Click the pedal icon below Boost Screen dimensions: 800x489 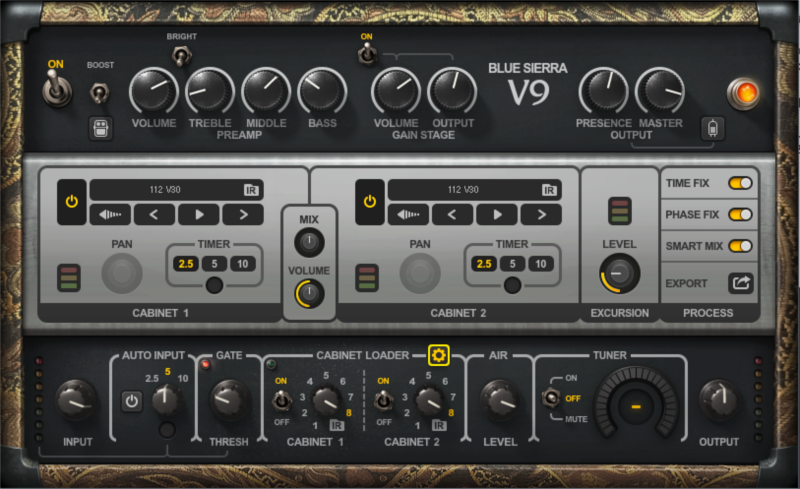[101, 128]
